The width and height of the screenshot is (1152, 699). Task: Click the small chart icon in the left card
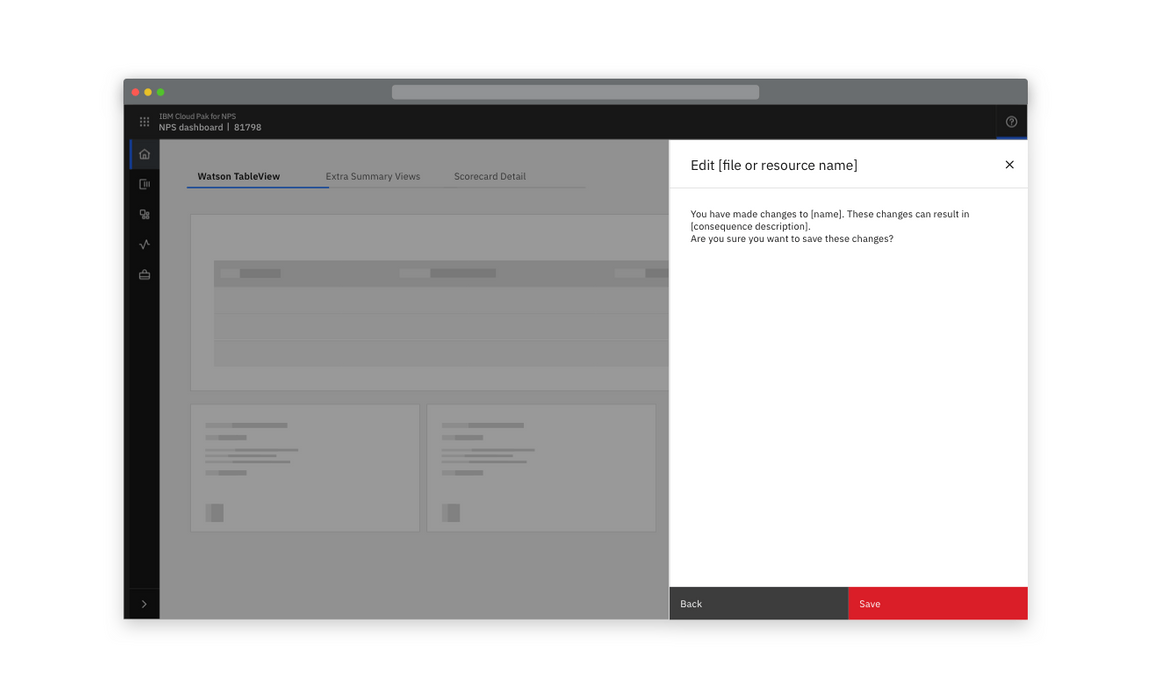(x=214, y=512)
